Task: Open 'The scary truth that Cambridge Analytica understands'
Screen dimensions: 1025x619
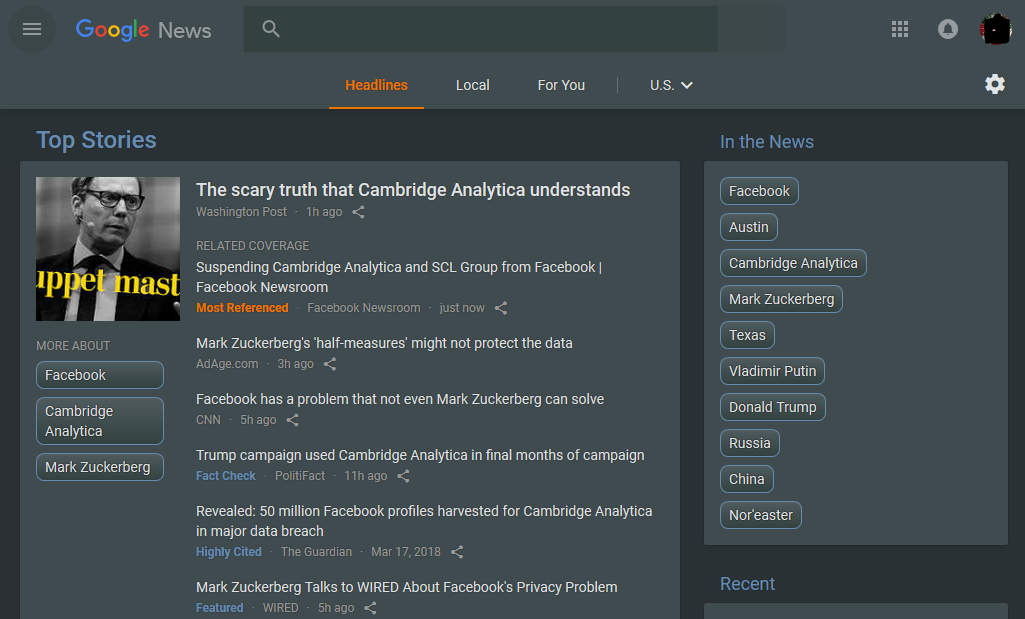Action: pyautogui.click(x=413, y=190)
